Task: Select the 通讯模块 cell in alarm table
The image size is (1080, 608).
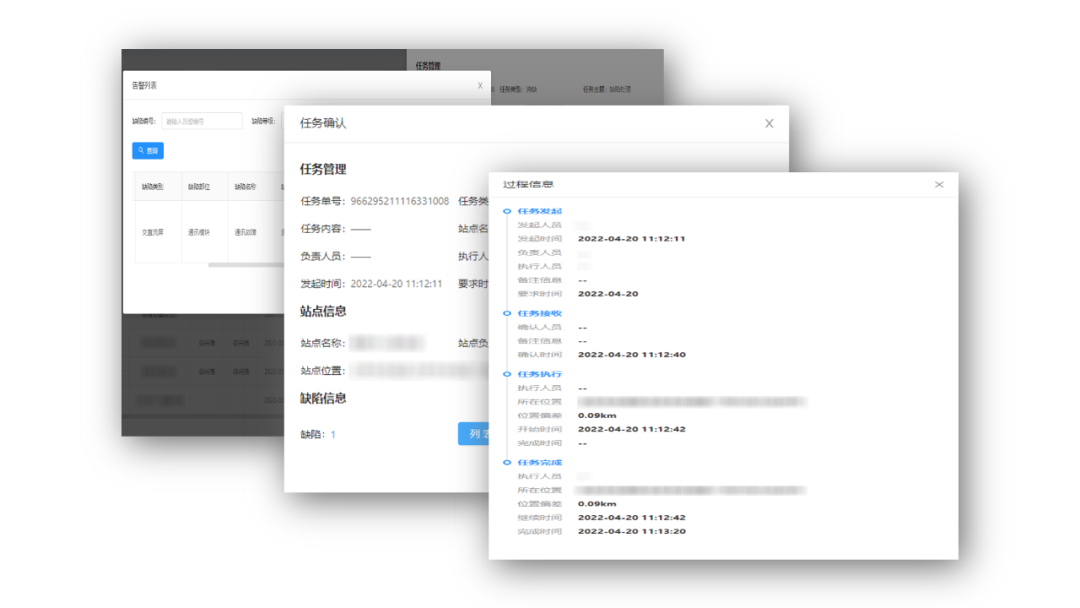Action: click(199, 233)
